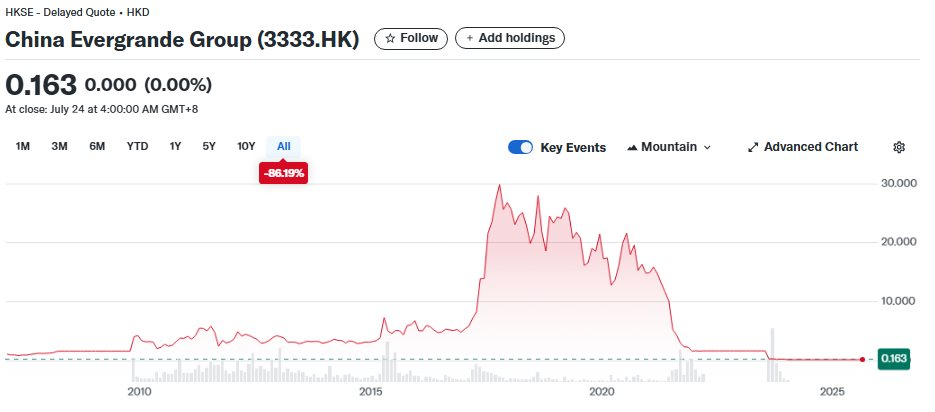Click the red endpoint dot on chart
This screenshot has height=412, width=935.
click(x=862, y=359)
